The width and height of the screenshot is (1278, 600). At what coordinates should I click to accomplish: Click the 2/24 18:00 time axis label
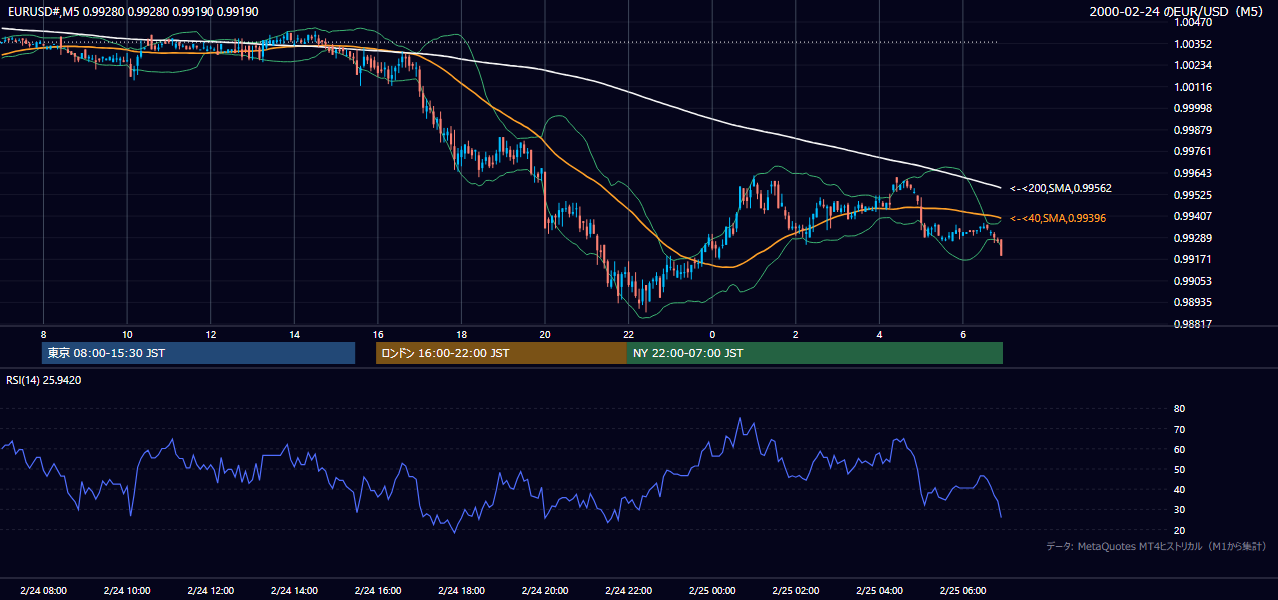coord(461,590)
